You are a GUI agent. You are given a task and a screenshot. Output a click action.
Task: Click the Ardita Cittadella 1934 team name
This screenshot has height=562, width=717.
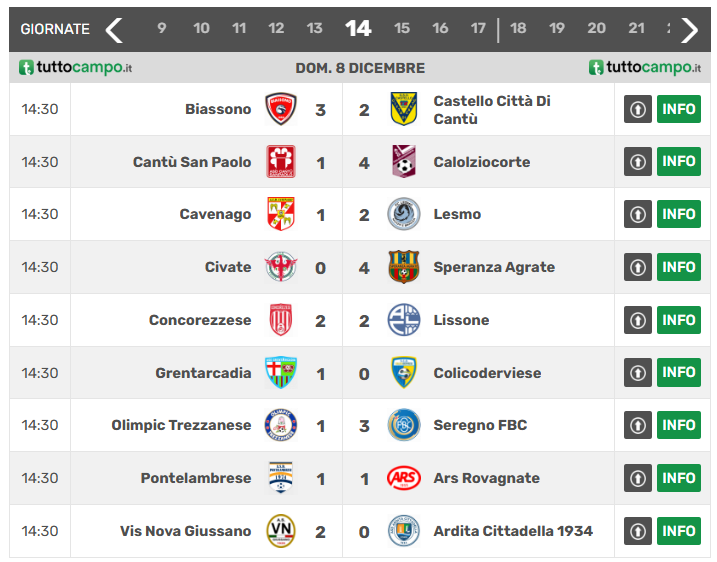pyautogui.click(x=513, y=531)
